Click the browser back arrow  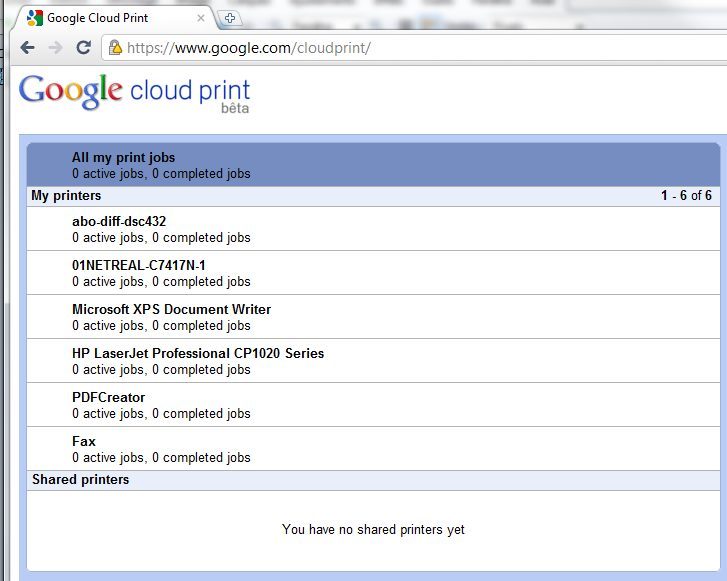[x=27, y=47]
